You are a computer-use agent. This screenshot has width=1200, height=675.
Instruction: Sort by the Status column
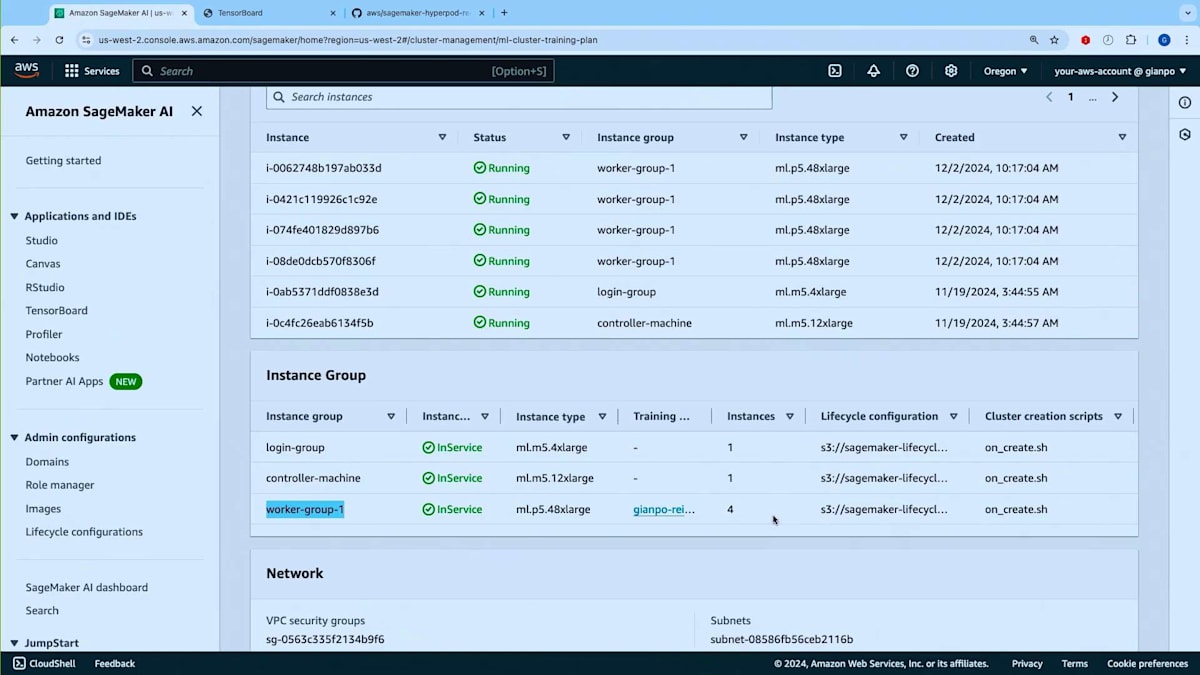point(566,137)
